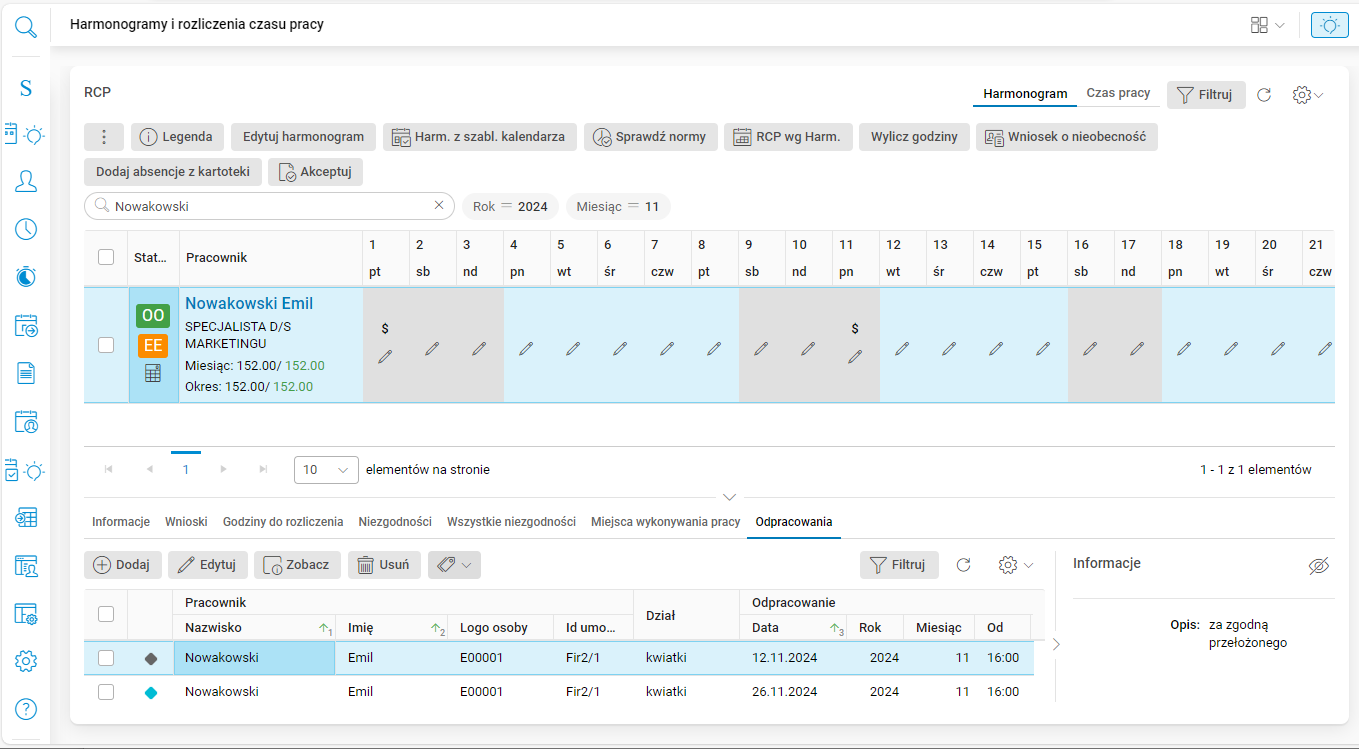This screenshot has width=1359, height=749.
Task: Open the Niezgodności tab
Action: (x=395, y=522)
